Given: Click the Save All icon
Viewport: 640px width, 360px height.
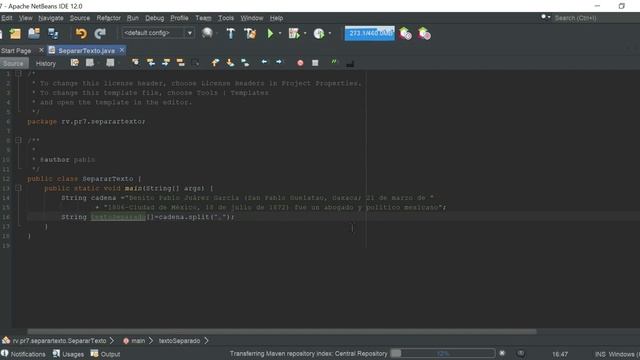Looking at the screenshot, I should point(53,33).
